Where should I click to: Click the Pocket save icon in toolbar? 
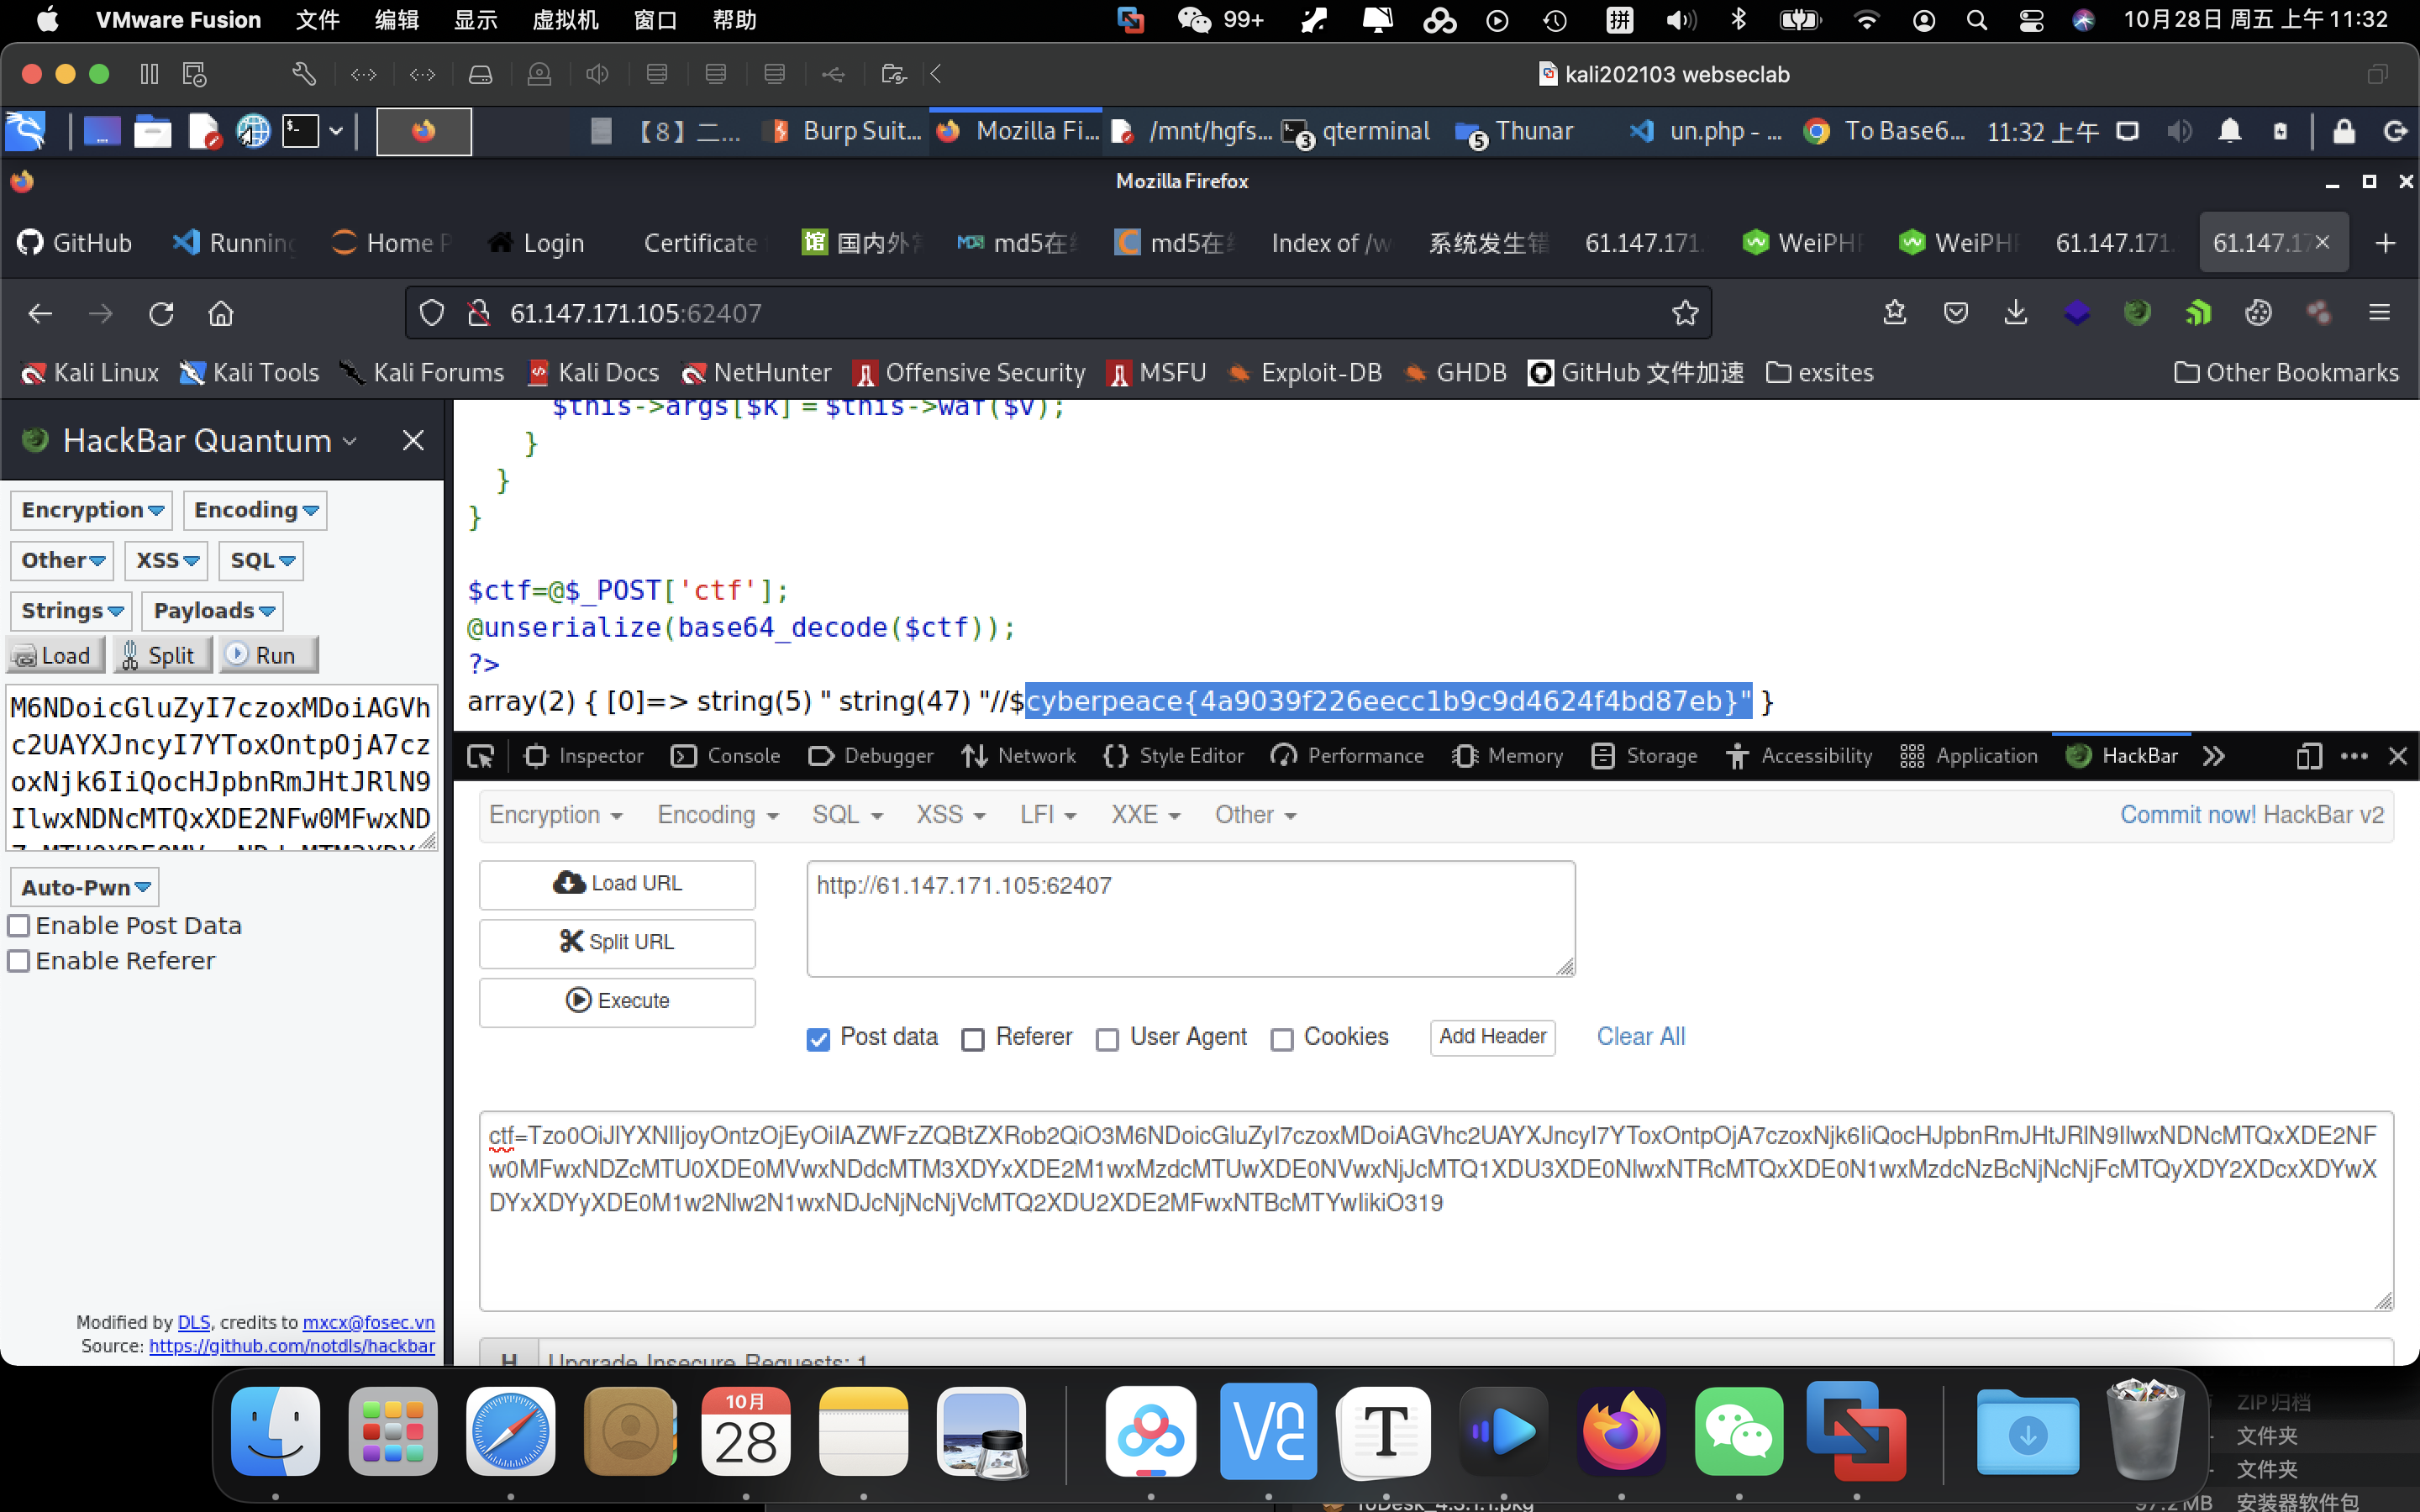click(x=1955, y=313)
